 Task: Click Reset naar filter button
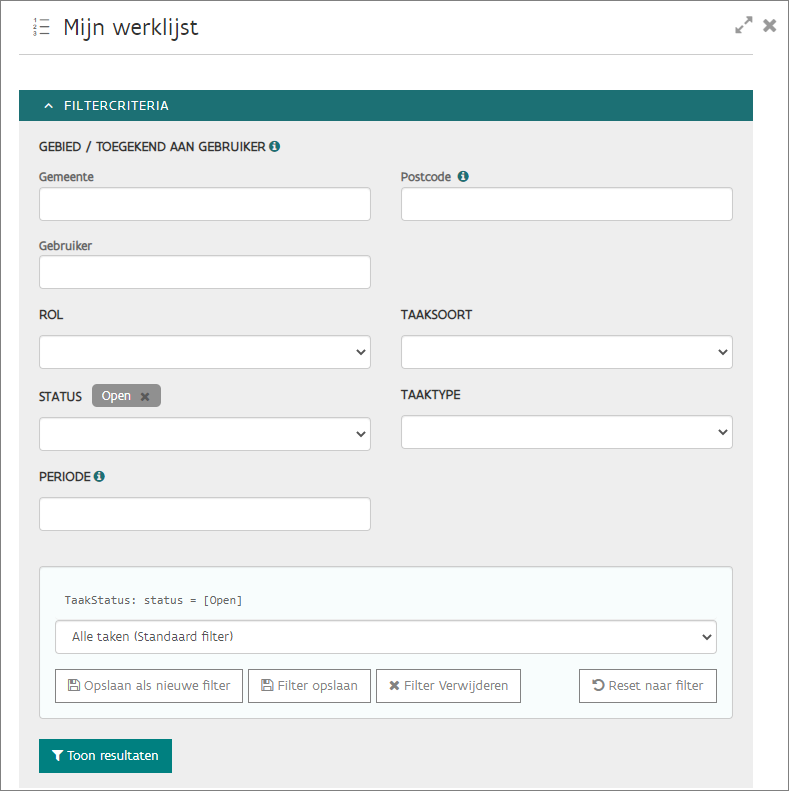[647, 686]
